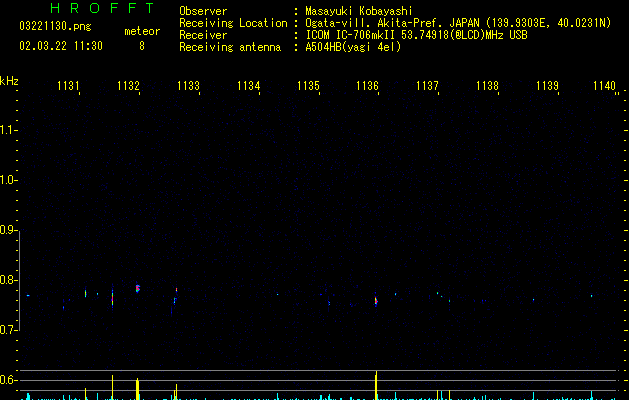Click the HROFFT title text
The width and height of the screenshot is (629, 400).
tap(103, 8)
